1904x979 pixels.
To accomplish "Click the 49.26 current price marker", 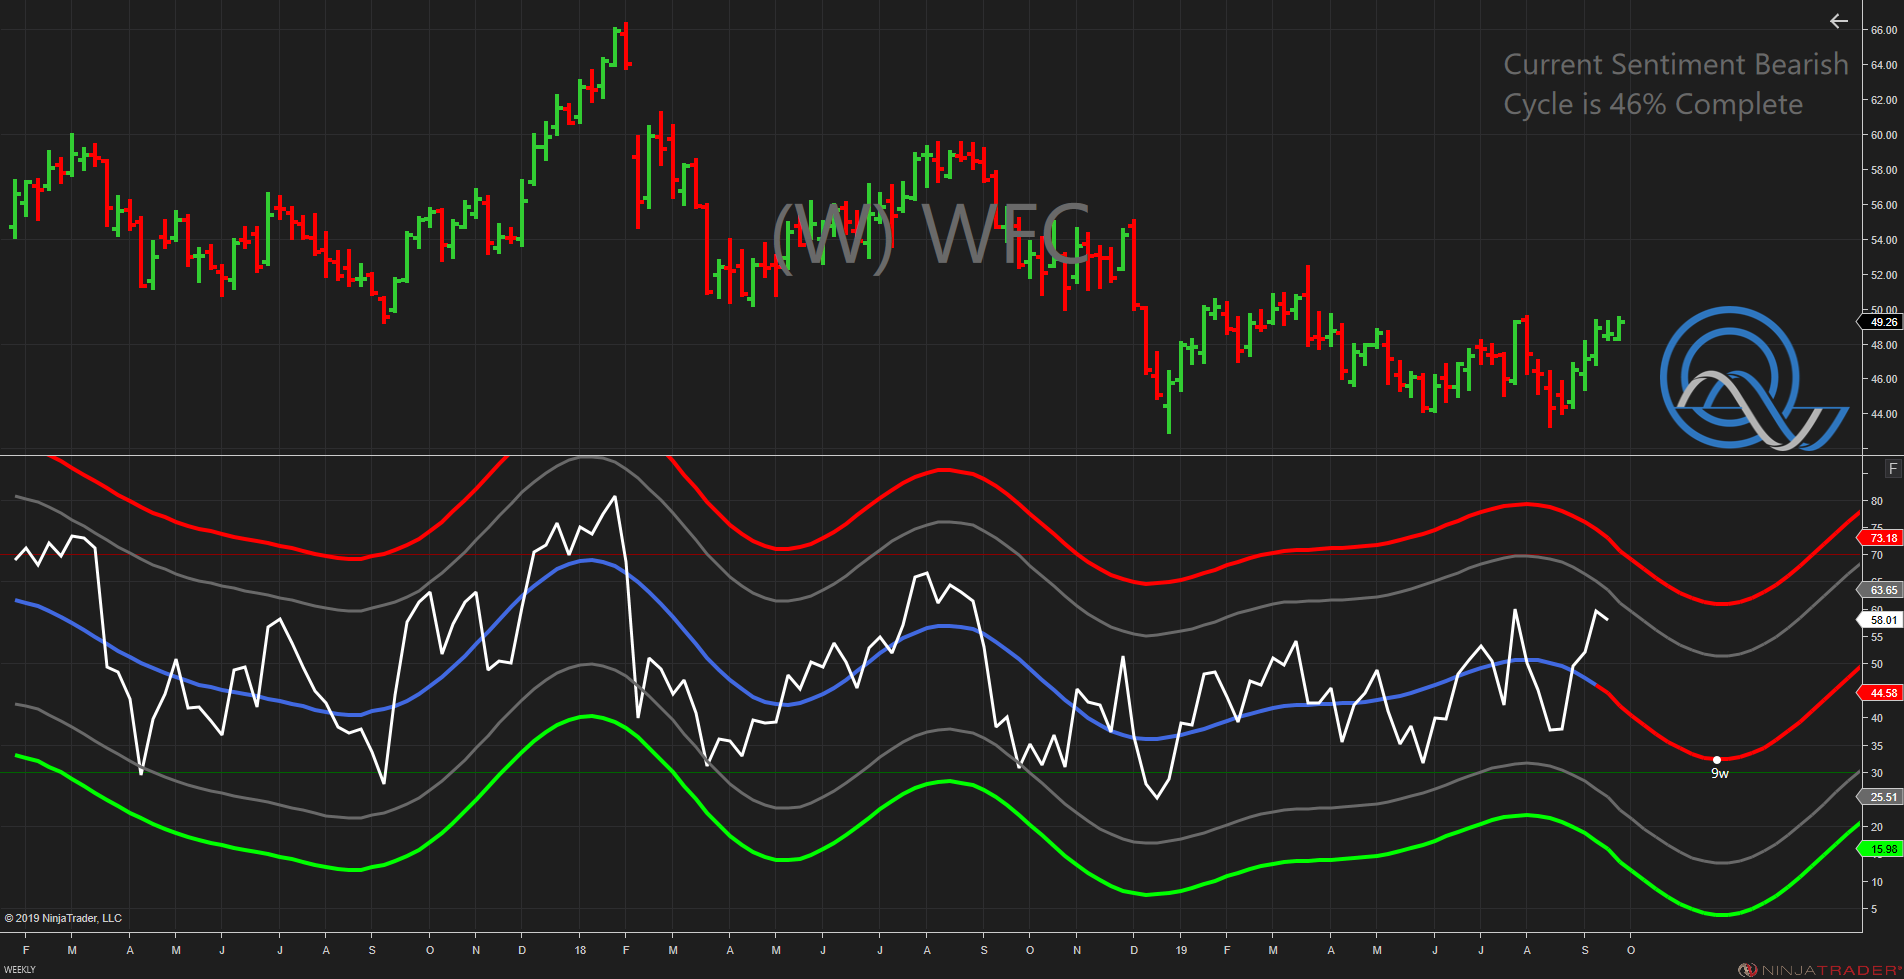I will (1882, 322).
